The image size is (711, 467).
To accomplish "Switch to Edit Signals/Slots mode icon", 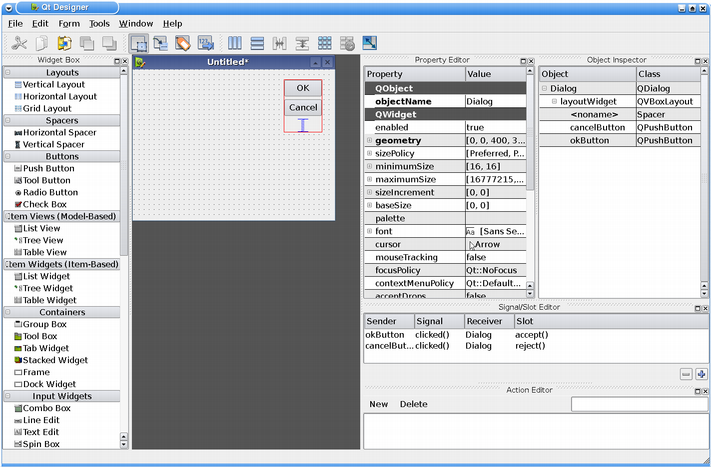I will point(160,43).
